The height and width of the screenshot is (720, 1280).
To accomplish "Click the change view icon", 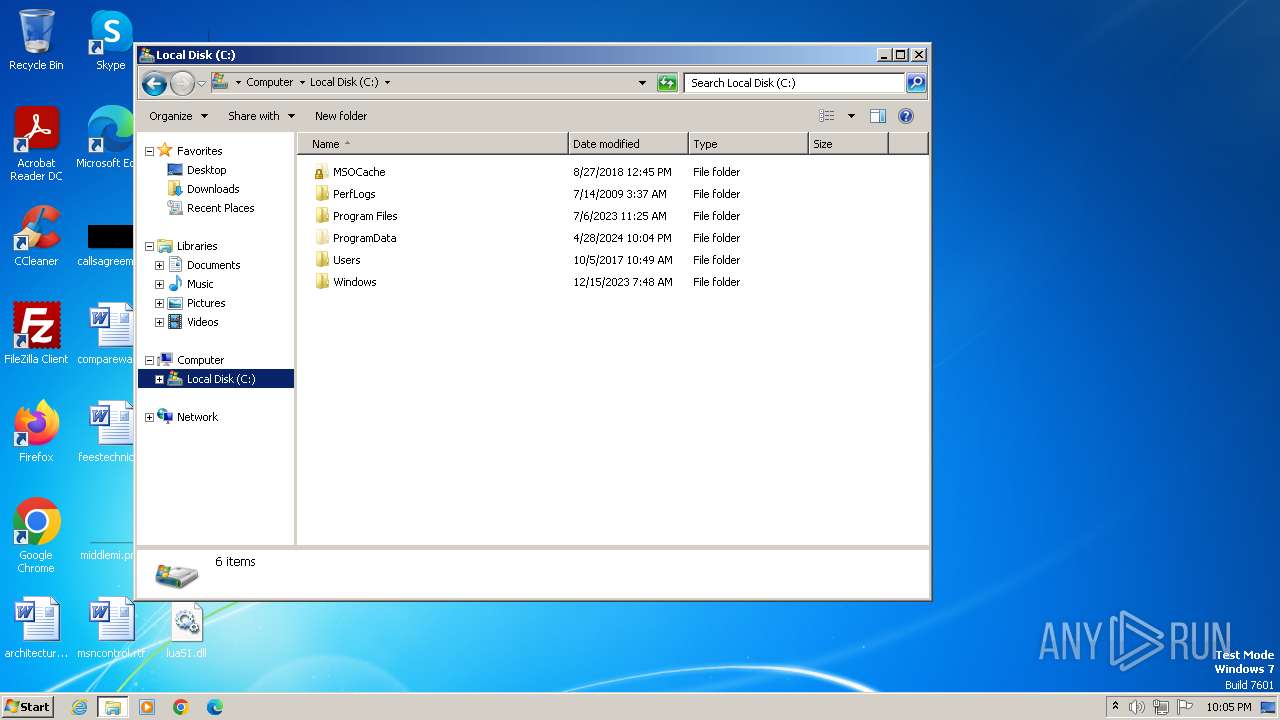I will (826, 116).
